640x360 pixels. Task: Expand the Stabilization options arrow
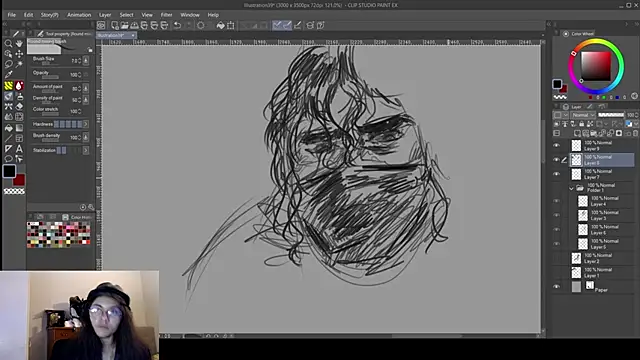[x=86, y=150]
